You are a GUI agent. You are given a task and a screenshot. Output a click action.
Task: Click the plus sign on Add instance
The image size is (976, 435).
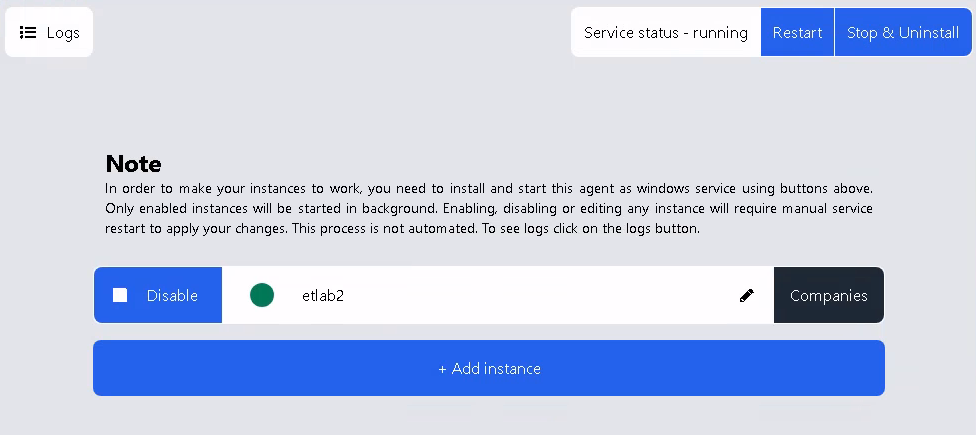pos(442,369)
